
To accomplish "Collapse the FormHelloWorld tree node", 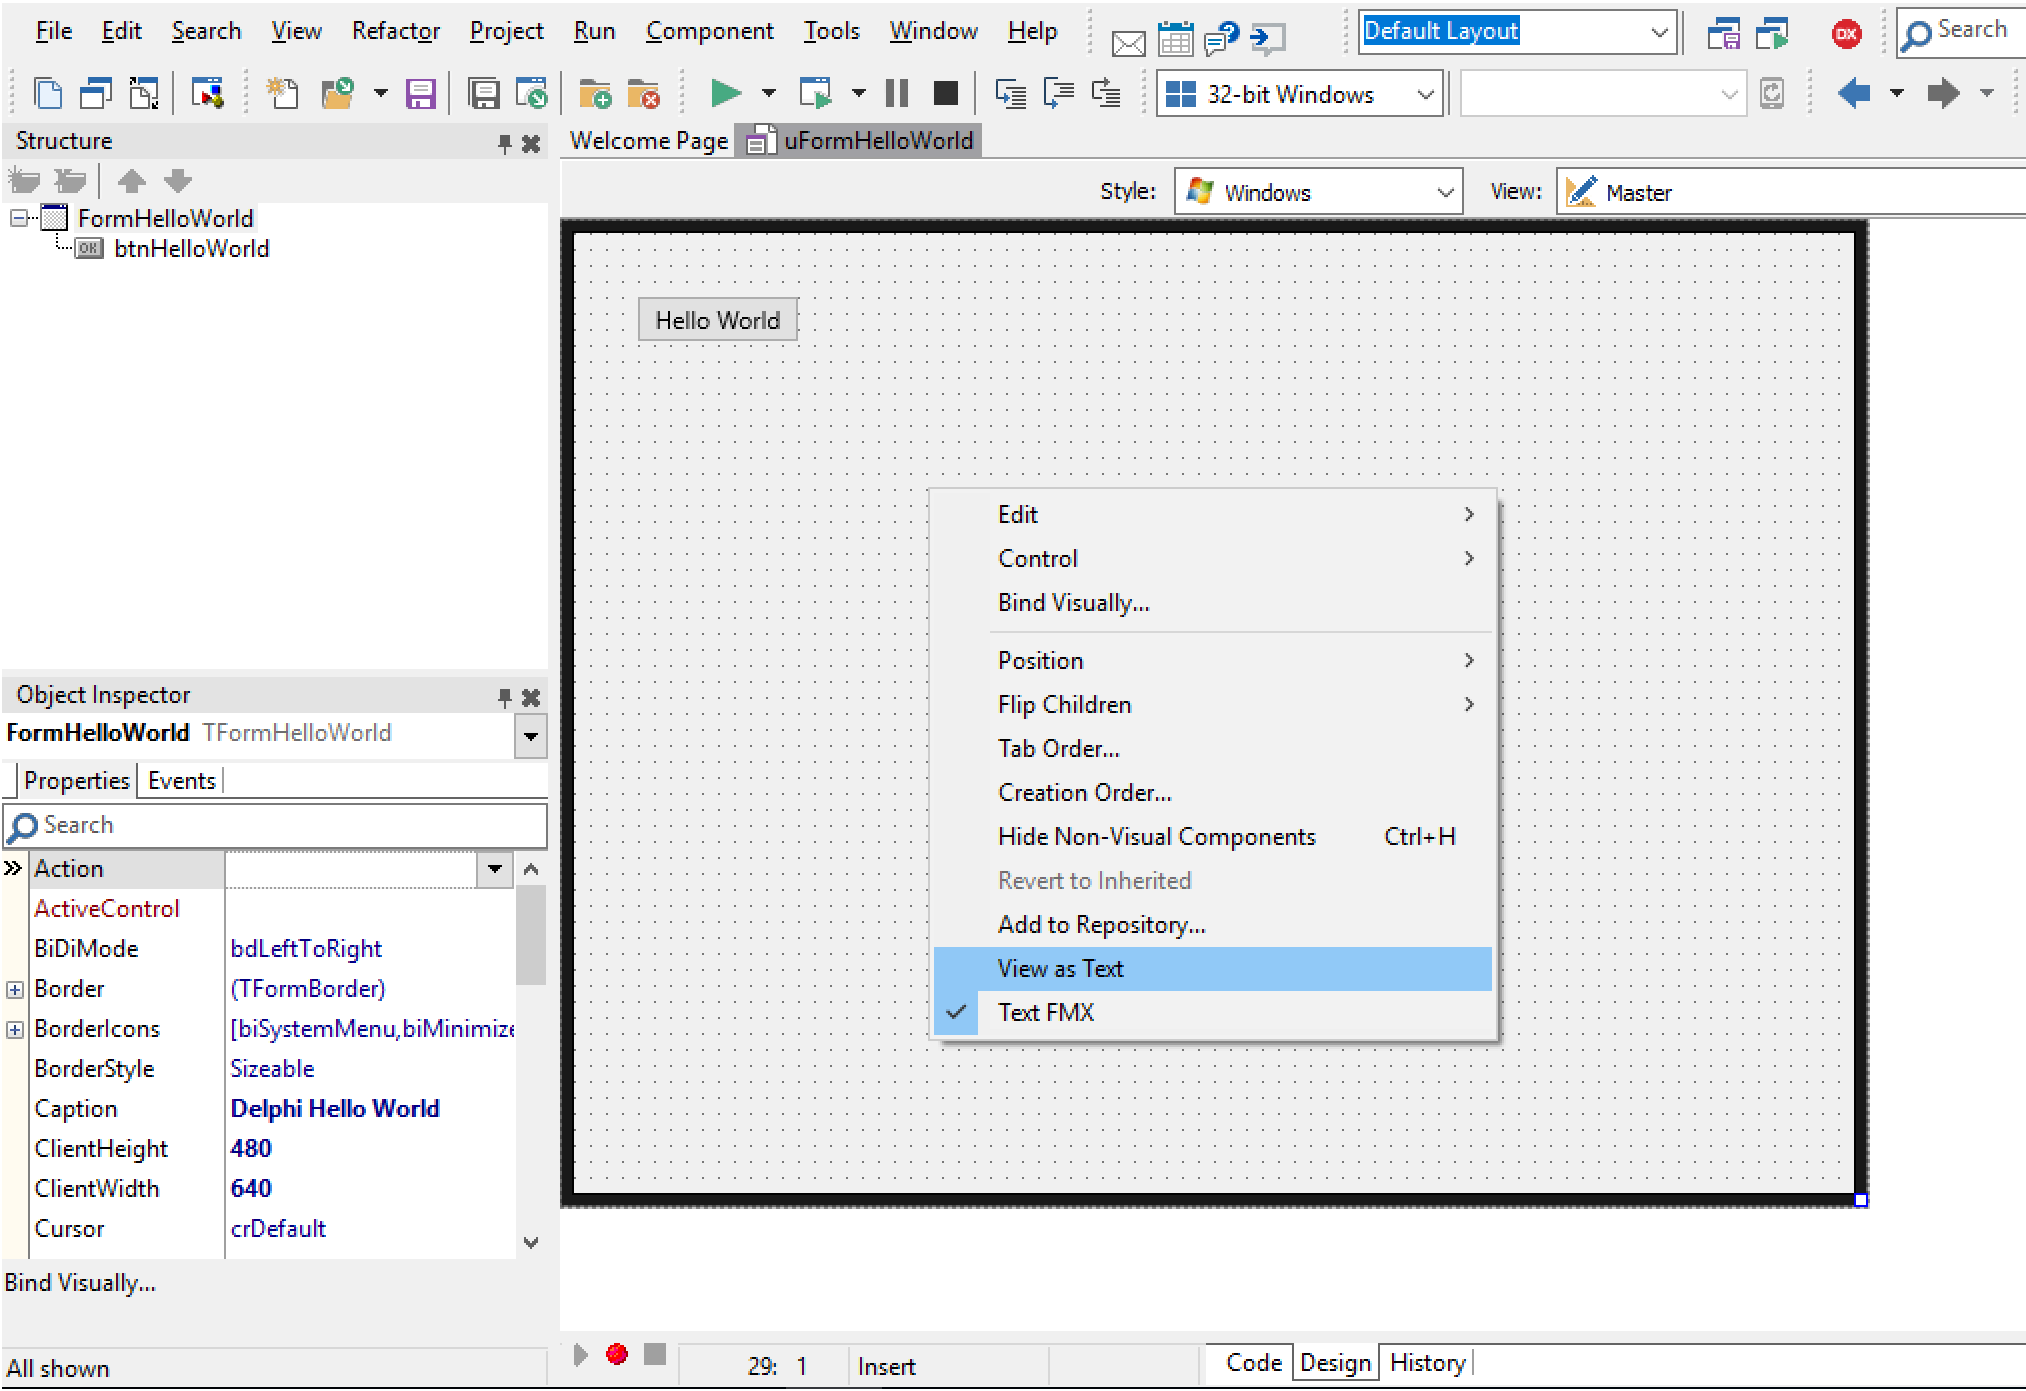I will pyautogui.click(x=18, y=217).
